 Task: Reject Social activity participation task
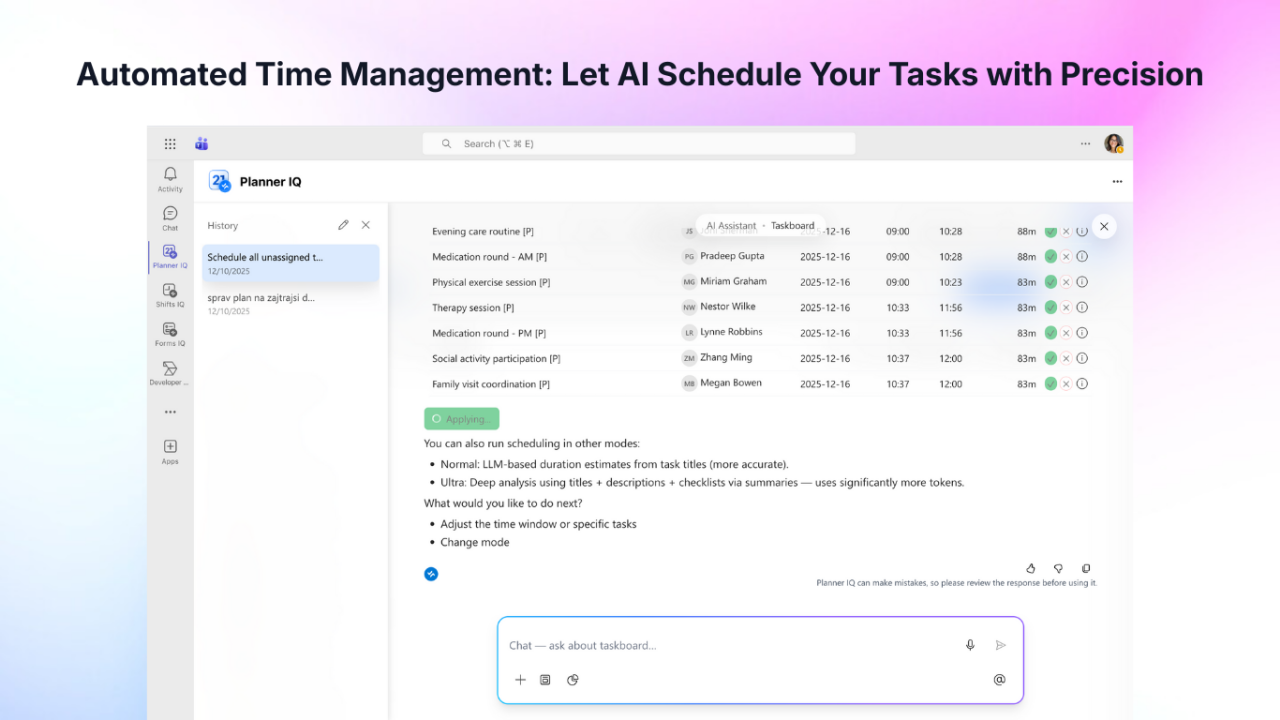[x=1066, y=358]
